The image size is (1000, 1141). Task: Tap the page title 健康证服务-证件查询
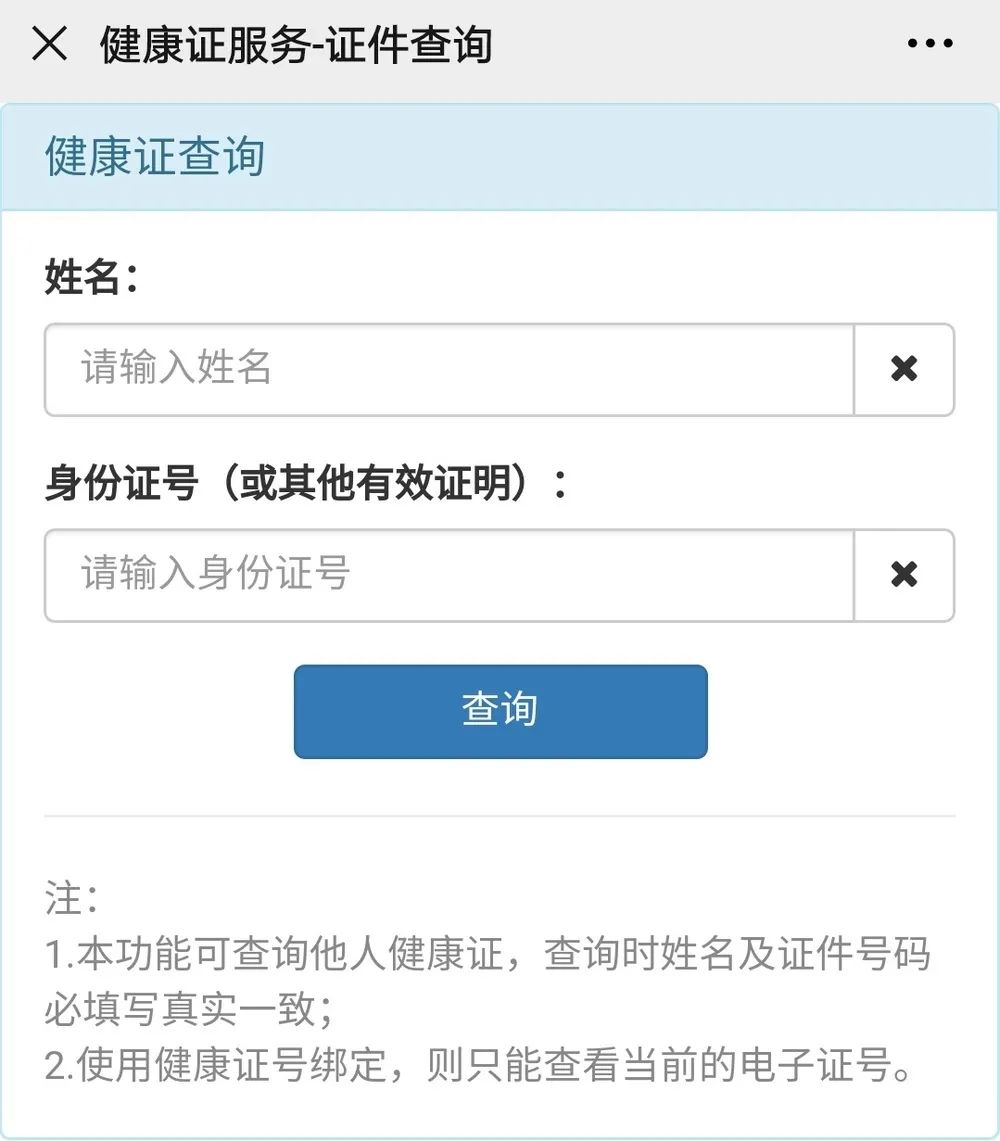tap(296, 45)
